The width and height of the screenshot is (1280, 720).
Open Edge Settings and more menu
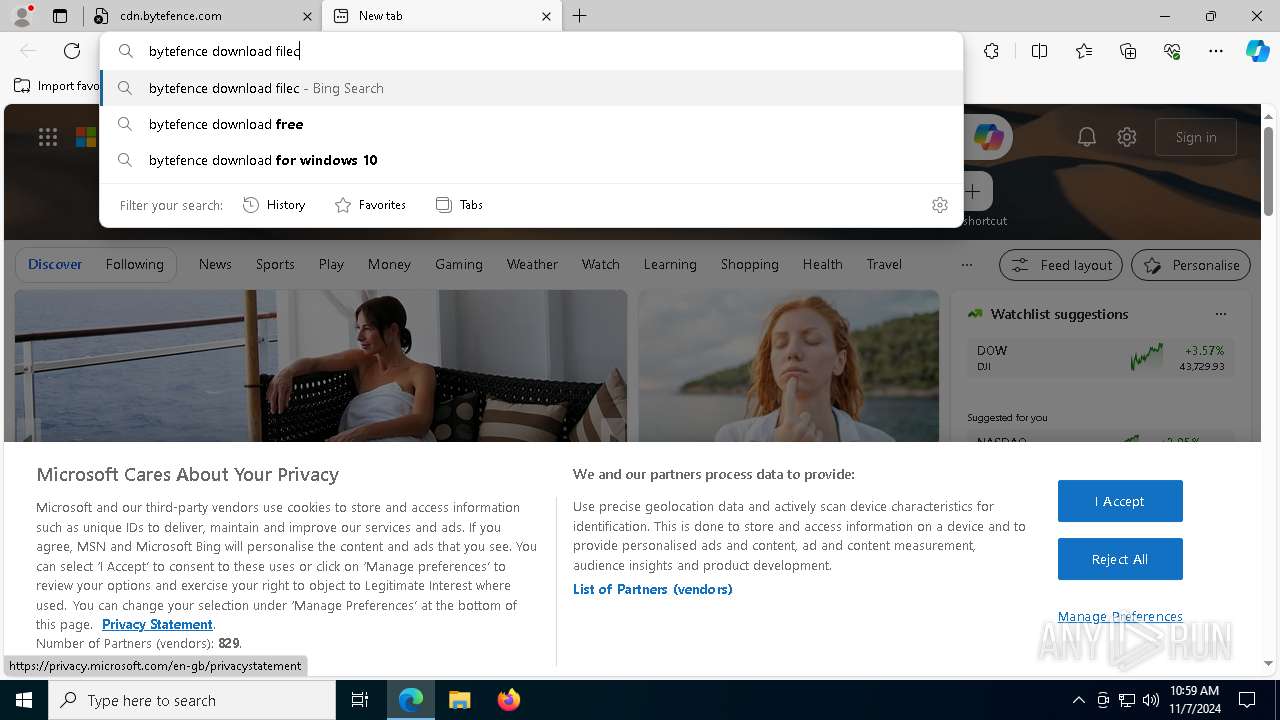[x=1216, y=51]
